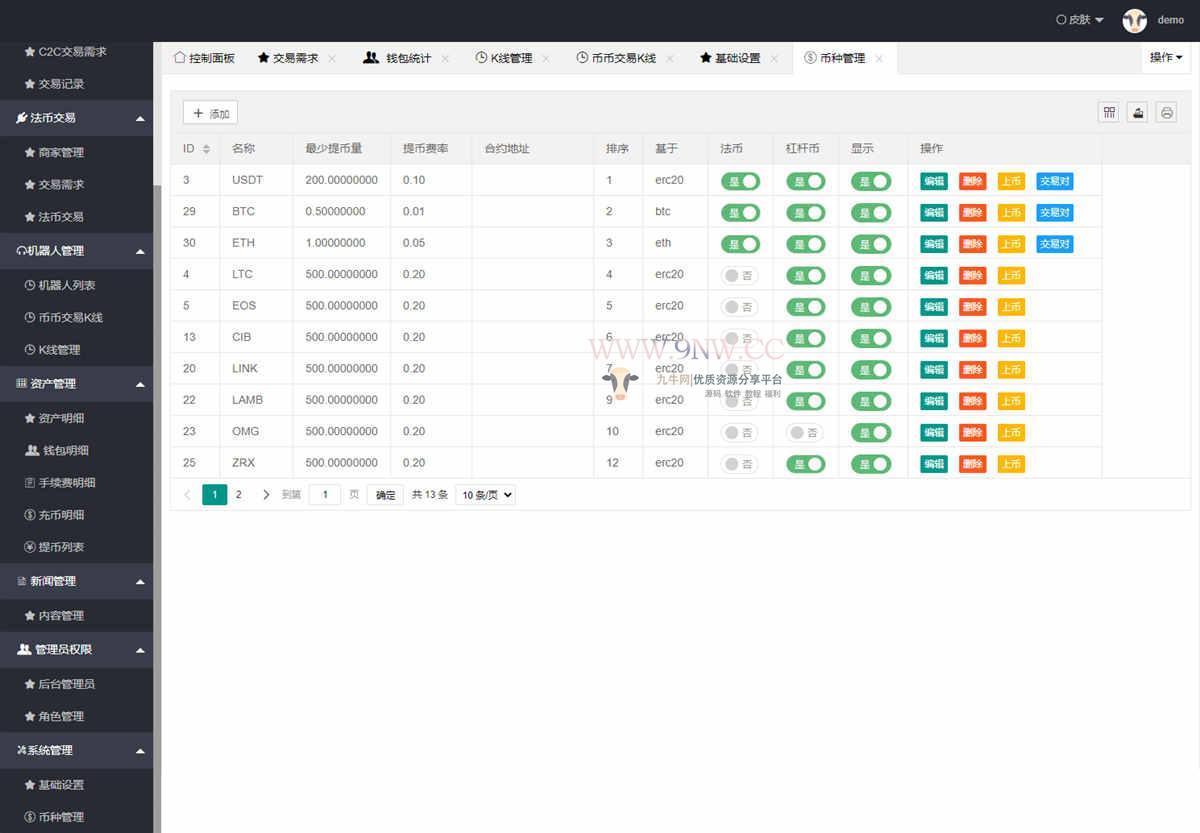
Task: Click 交易对 button for BTC row
Action: click(x=1054, y=213)
